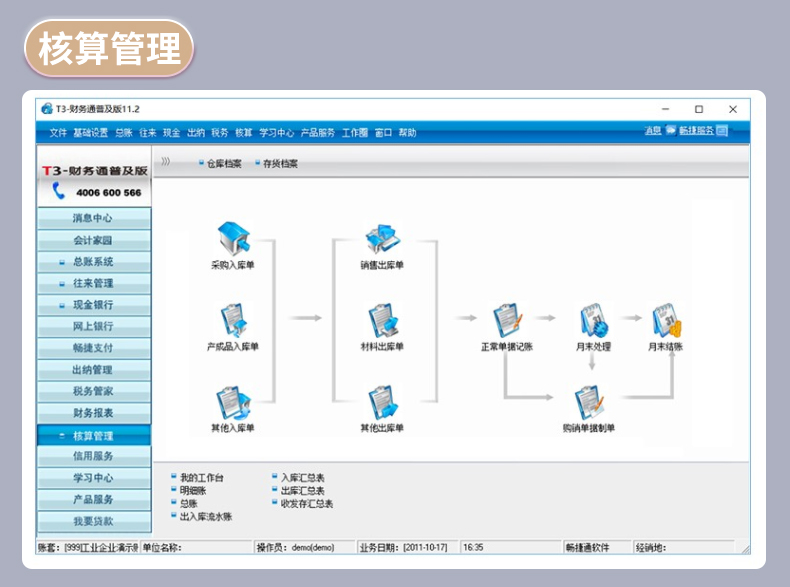Select 财务报表 in the sidebar
Screen dimensions: 790x587
[x=94, y=413]
